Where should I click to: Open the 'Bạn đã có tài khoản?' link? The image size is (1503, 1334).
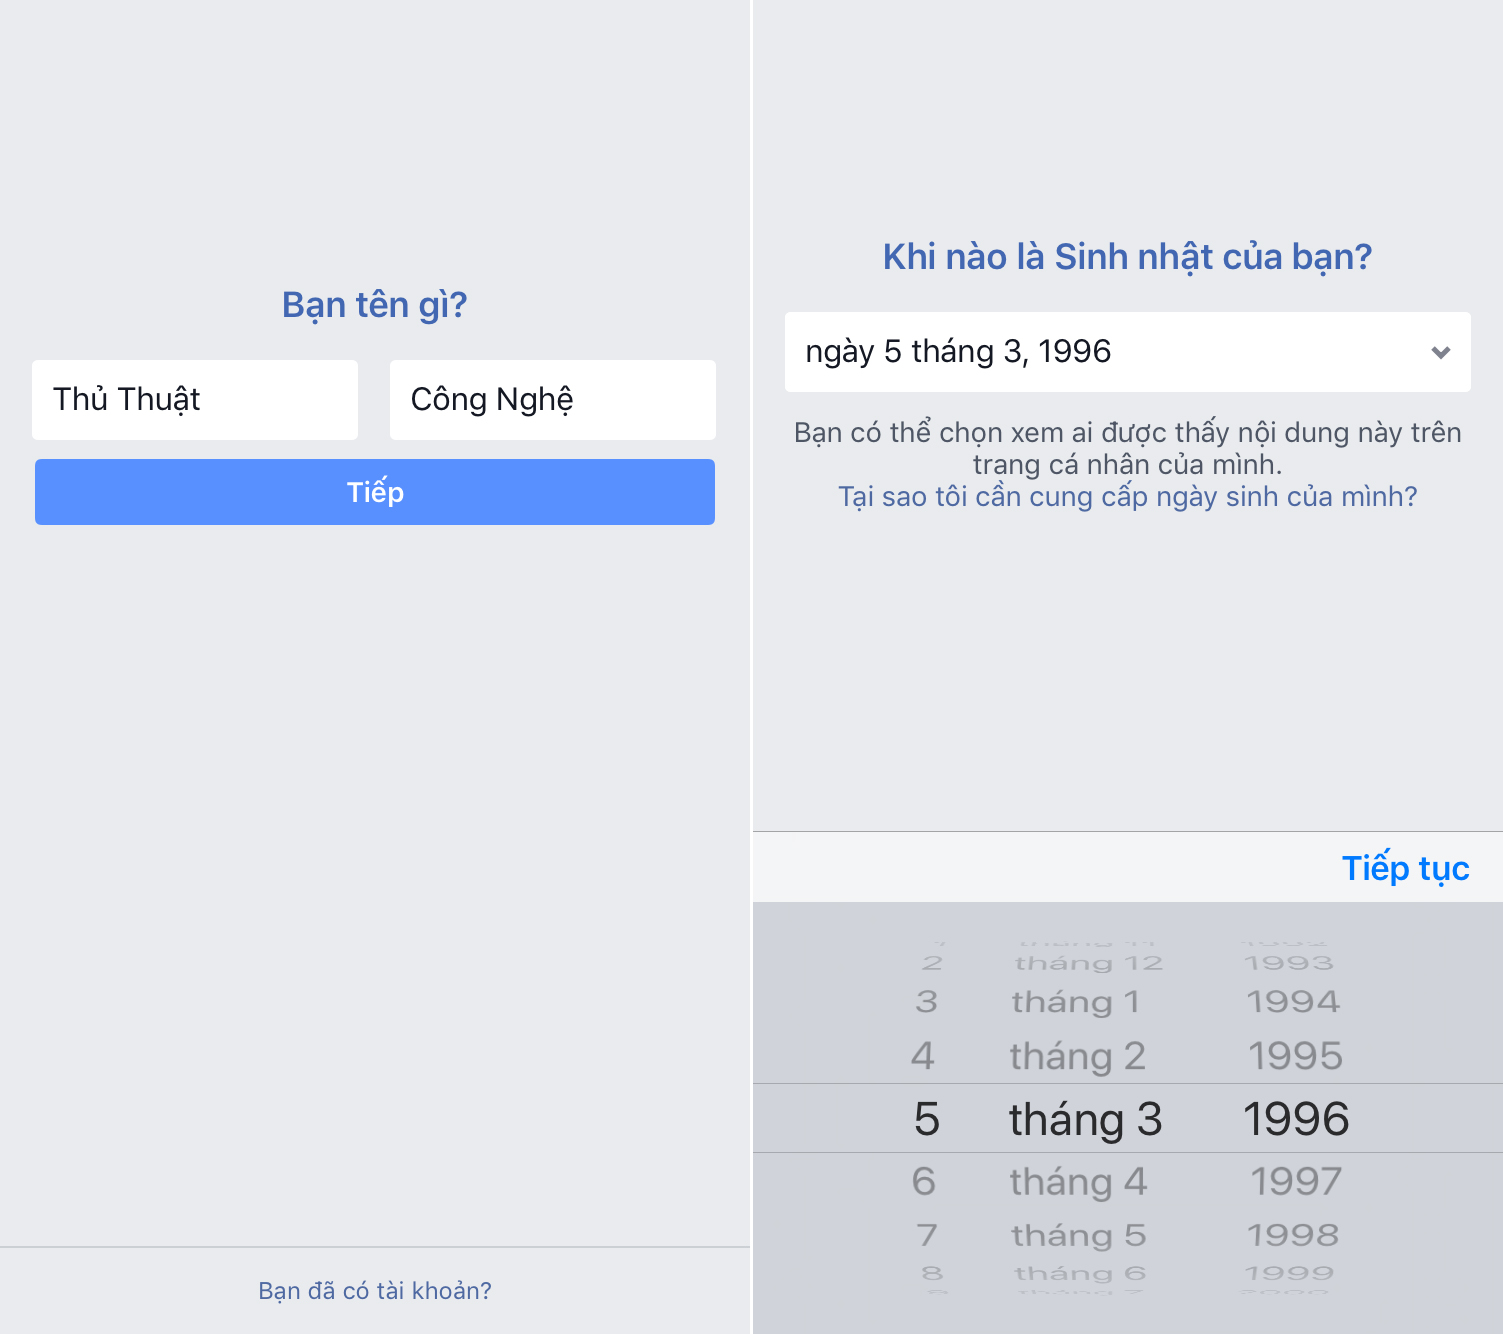374,1290
